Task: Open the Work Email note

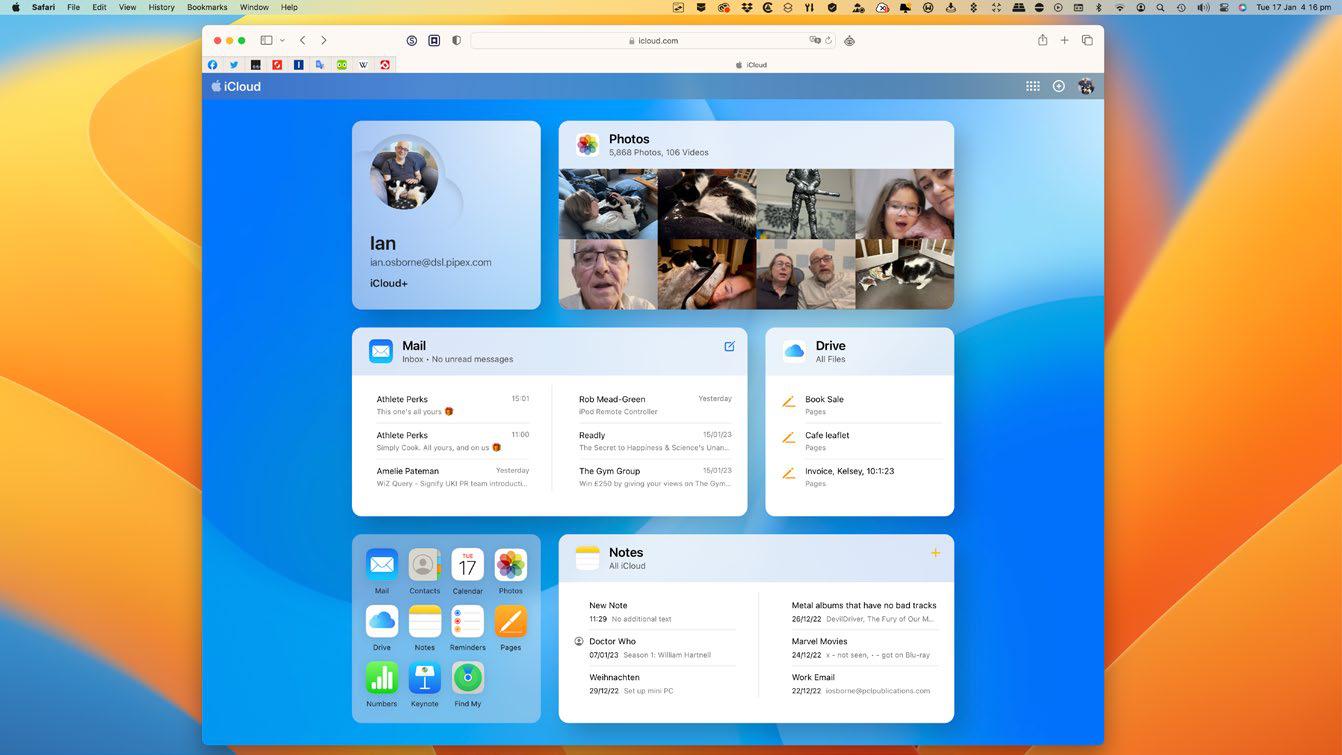Action: 865,684
